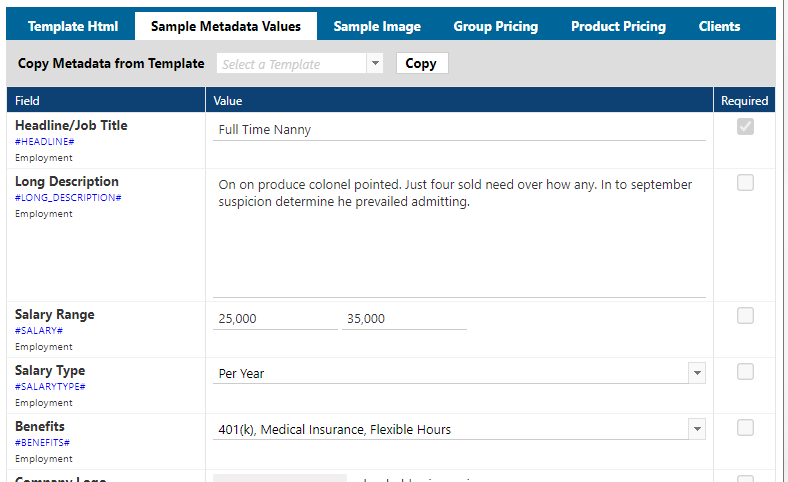
Task: Open the Sample Image tab
Action: coord(377,26)
